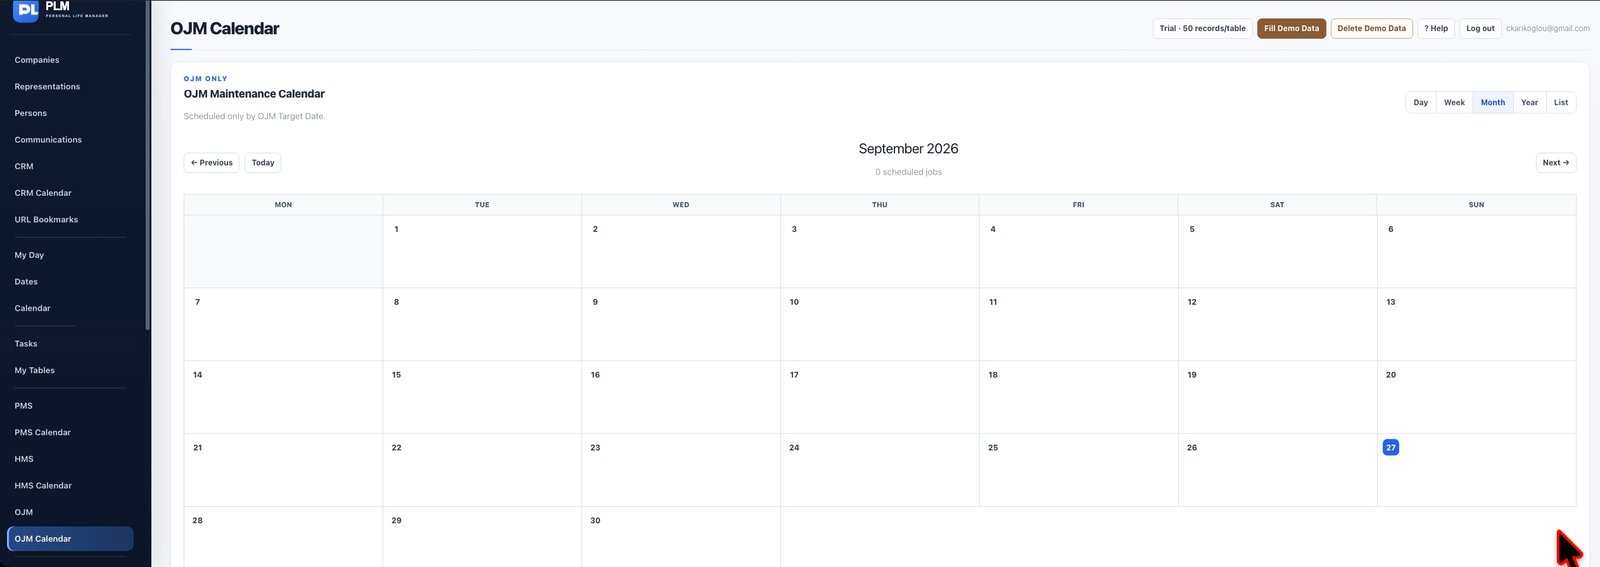Select September 6 cell
Viewport: 1600px width, 567px height.
(x=1476, y=251)
